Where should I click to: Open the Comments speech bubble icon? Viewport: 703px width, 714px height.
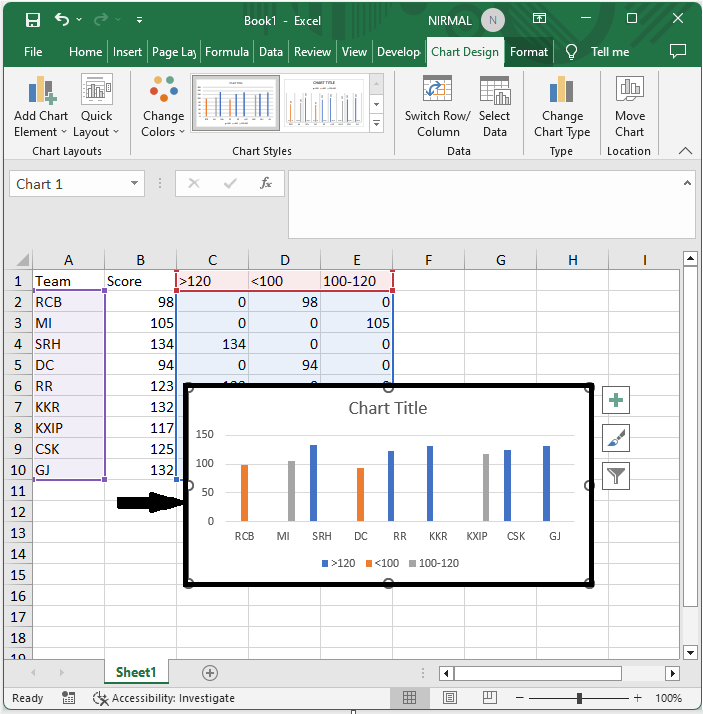tap(678, 51)
